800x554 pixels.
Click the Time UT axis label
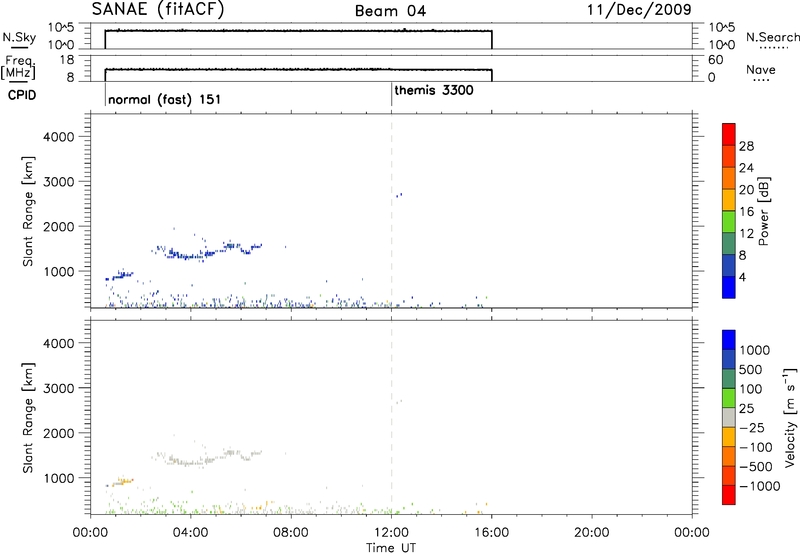(x=391, y=548)
